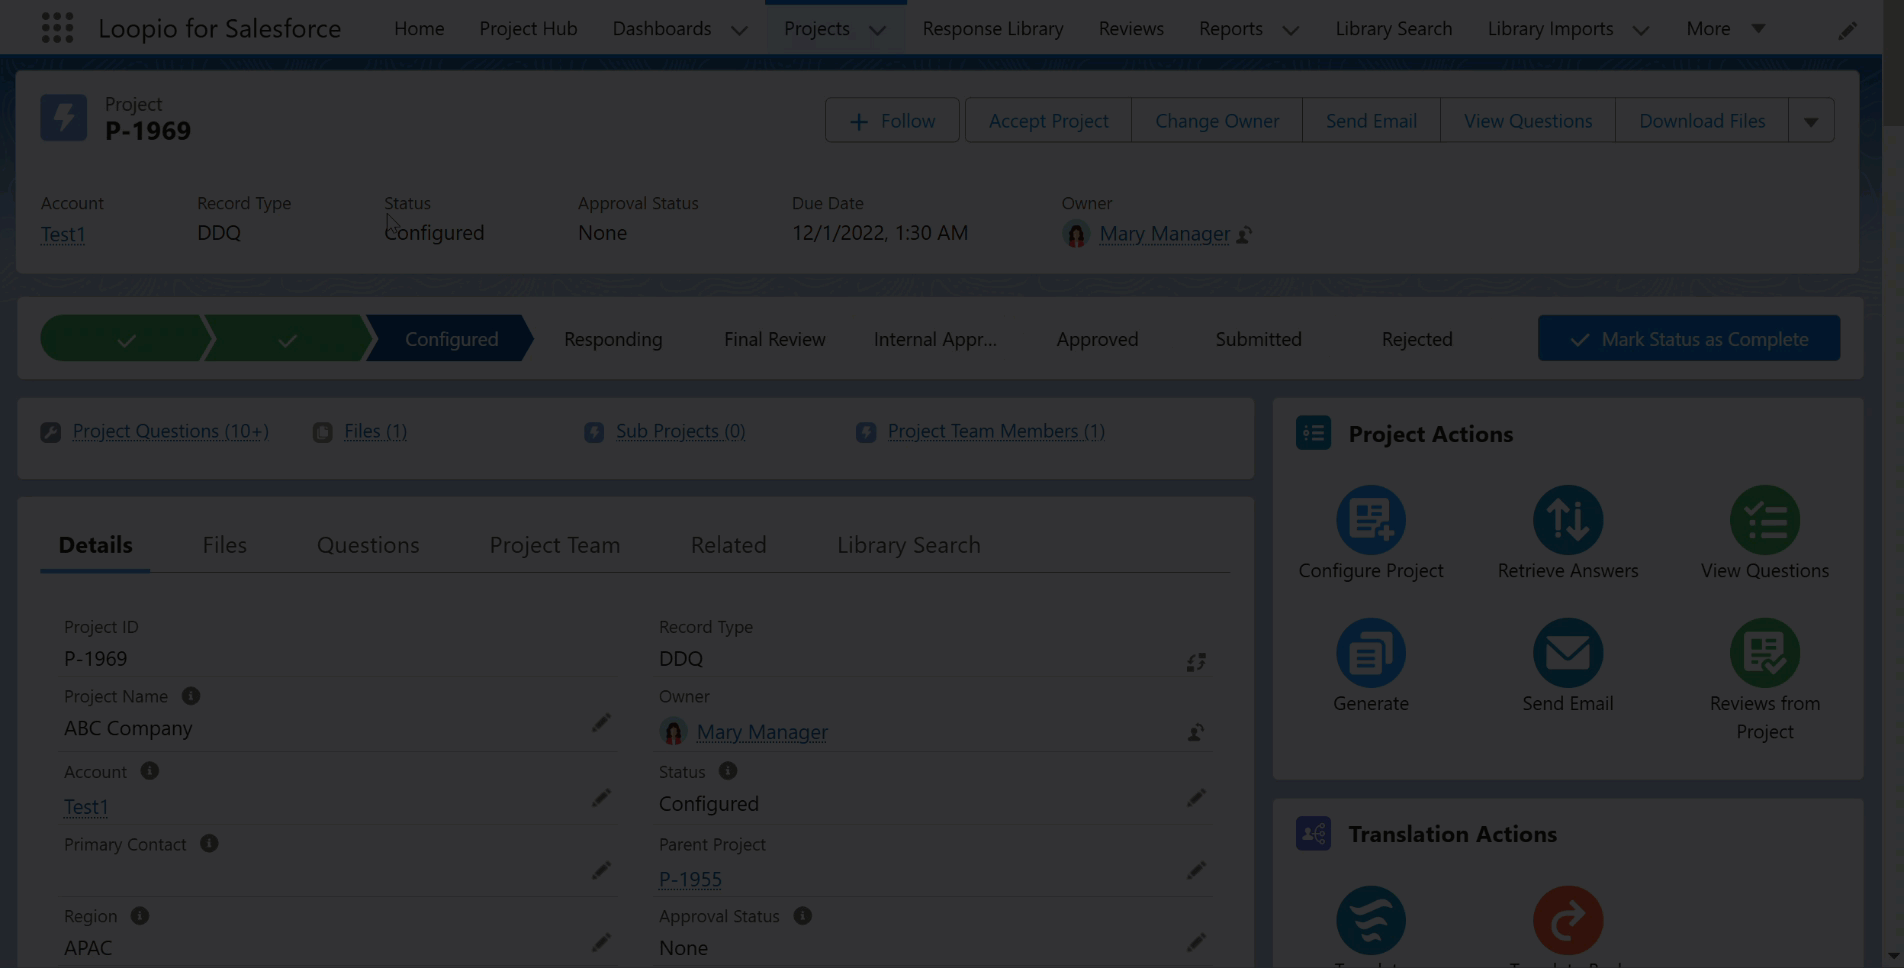Open Test1 account link in header
The width and height of the screenshot is (1904, 968).
(x=63, y=234)
